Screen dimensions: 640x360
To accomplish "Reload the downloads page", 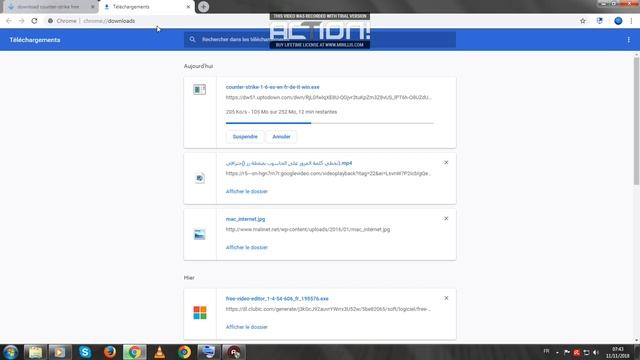I will (34, 21).
